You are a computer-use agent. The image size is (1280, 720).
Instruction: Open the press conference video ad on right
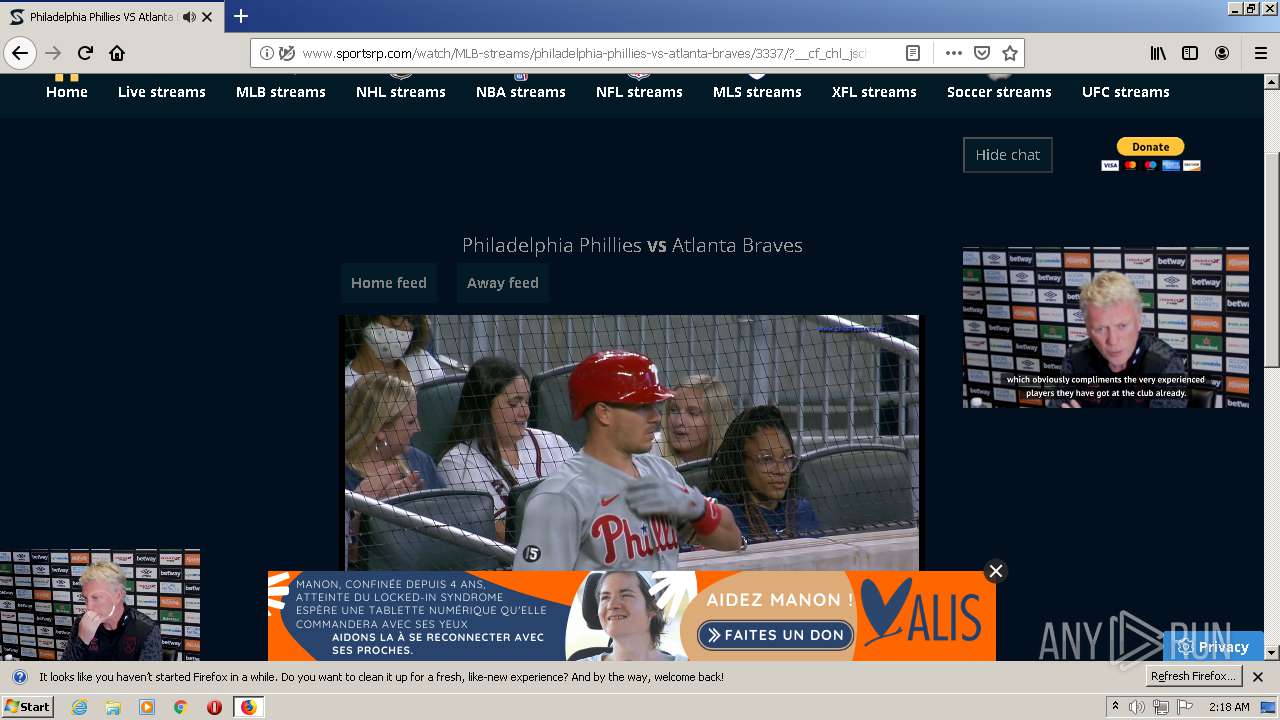click(x=1106, y=328)
